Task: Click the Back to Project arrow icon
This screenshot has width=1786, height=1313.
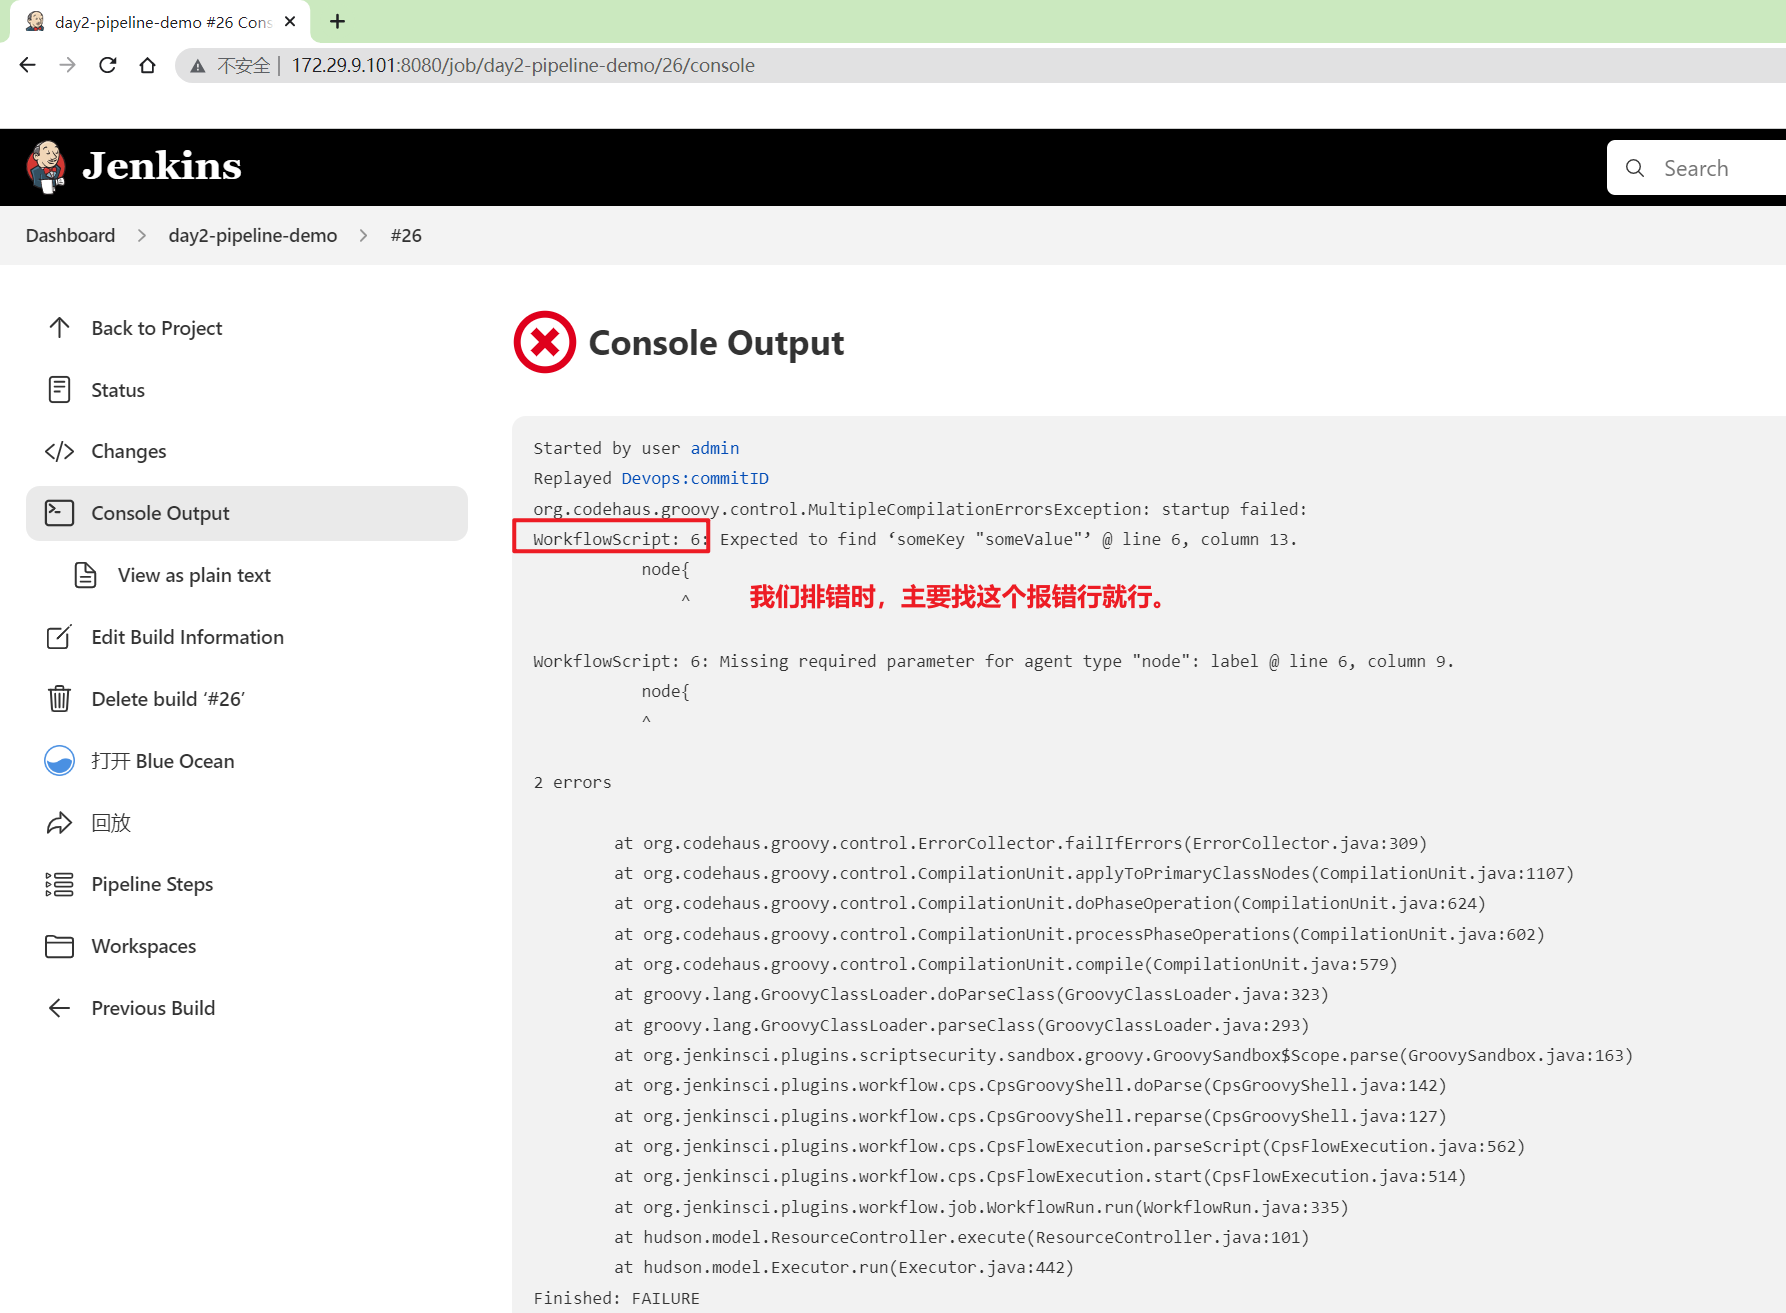Action: (x=59, y=328)
